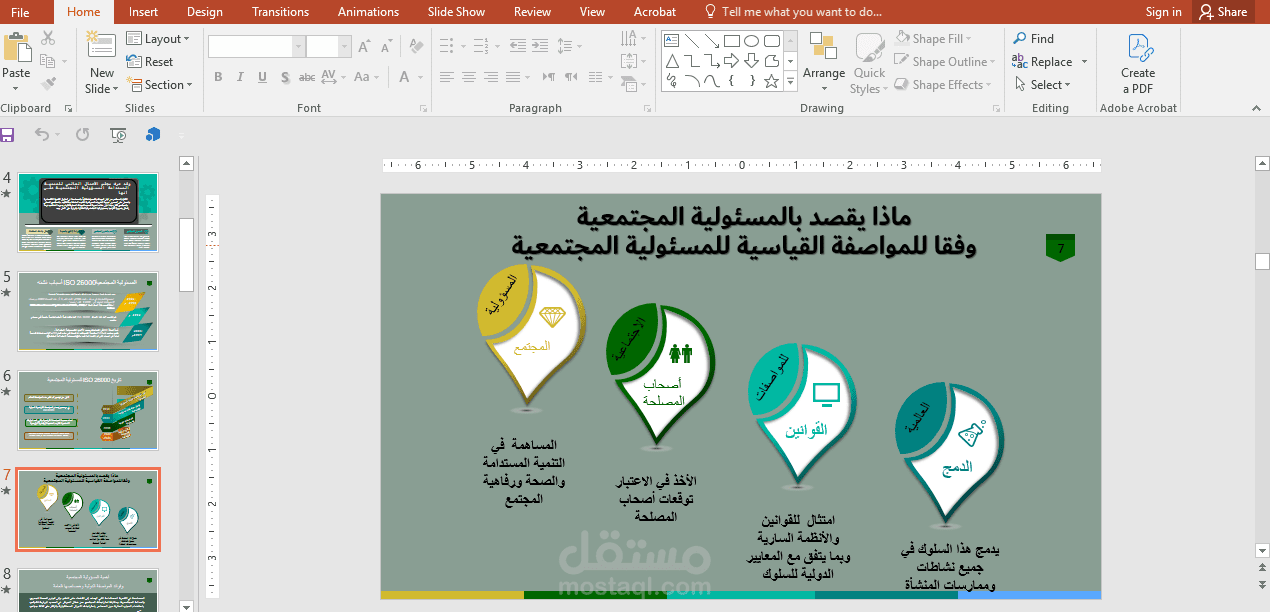Open the Layout dropdown
Image resolution: width=1270 pixels, height=612 pixels.
[x=159, y=38]
